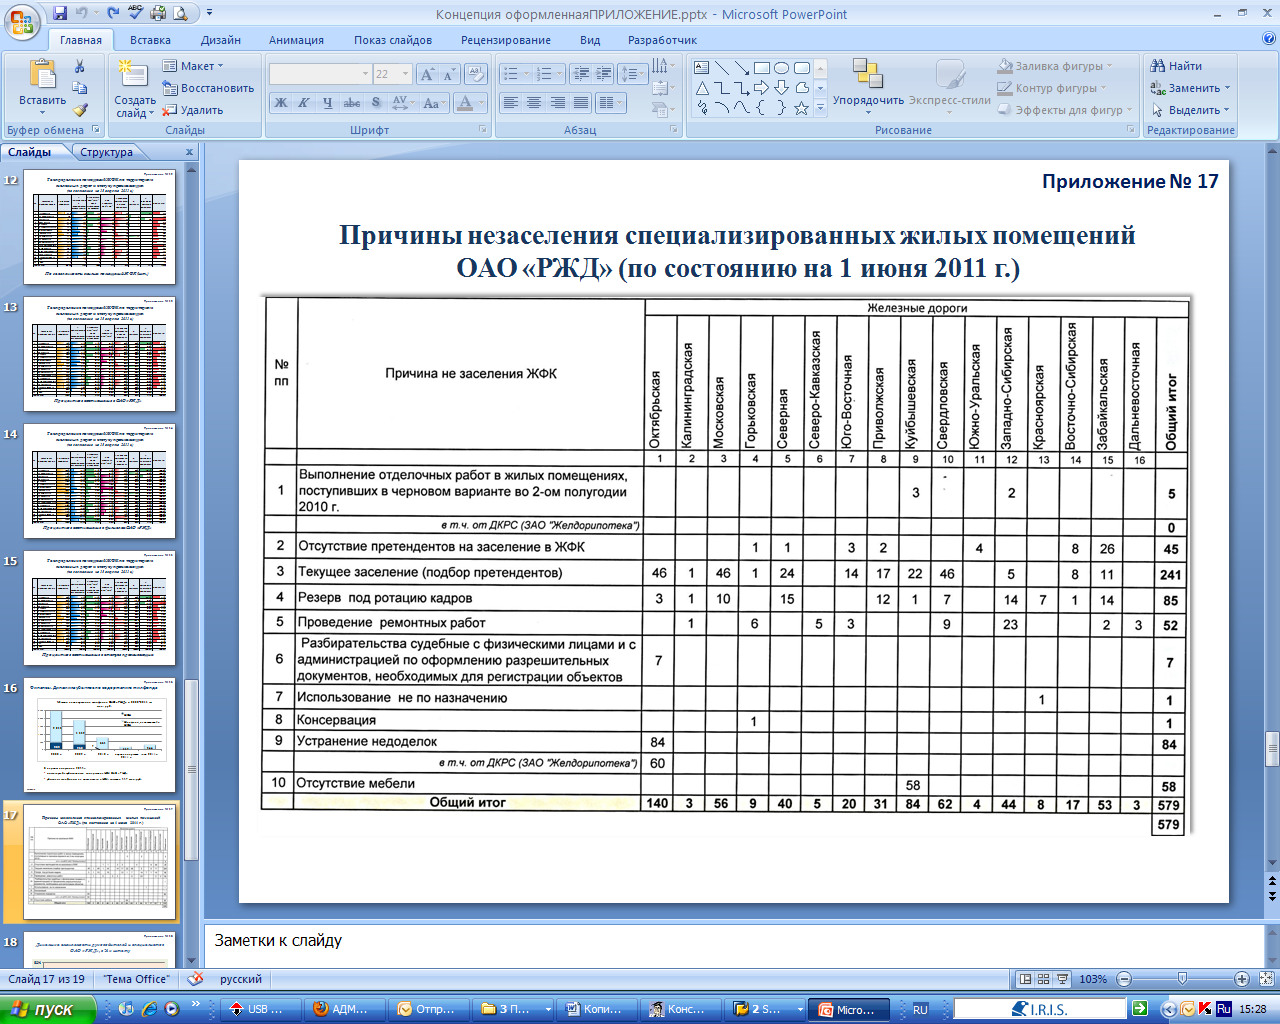1280x1024 pixels.
Task: Select the isosceles triangle shape
Action: 702,88
